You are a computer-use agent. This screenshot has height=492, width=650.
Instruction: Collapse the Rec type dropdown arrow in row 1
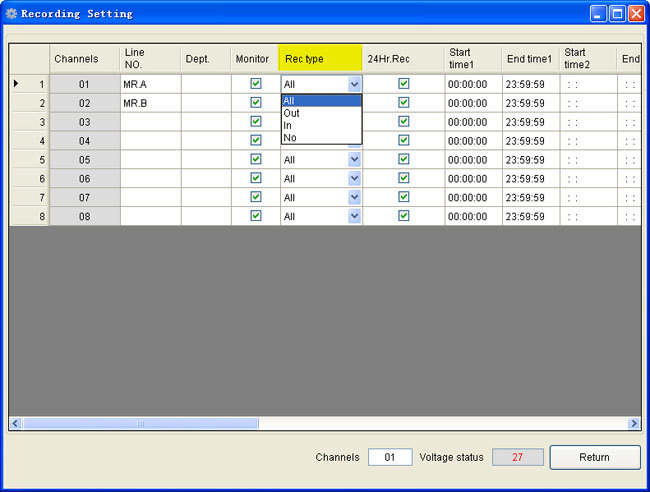click(x=354, y=85)
